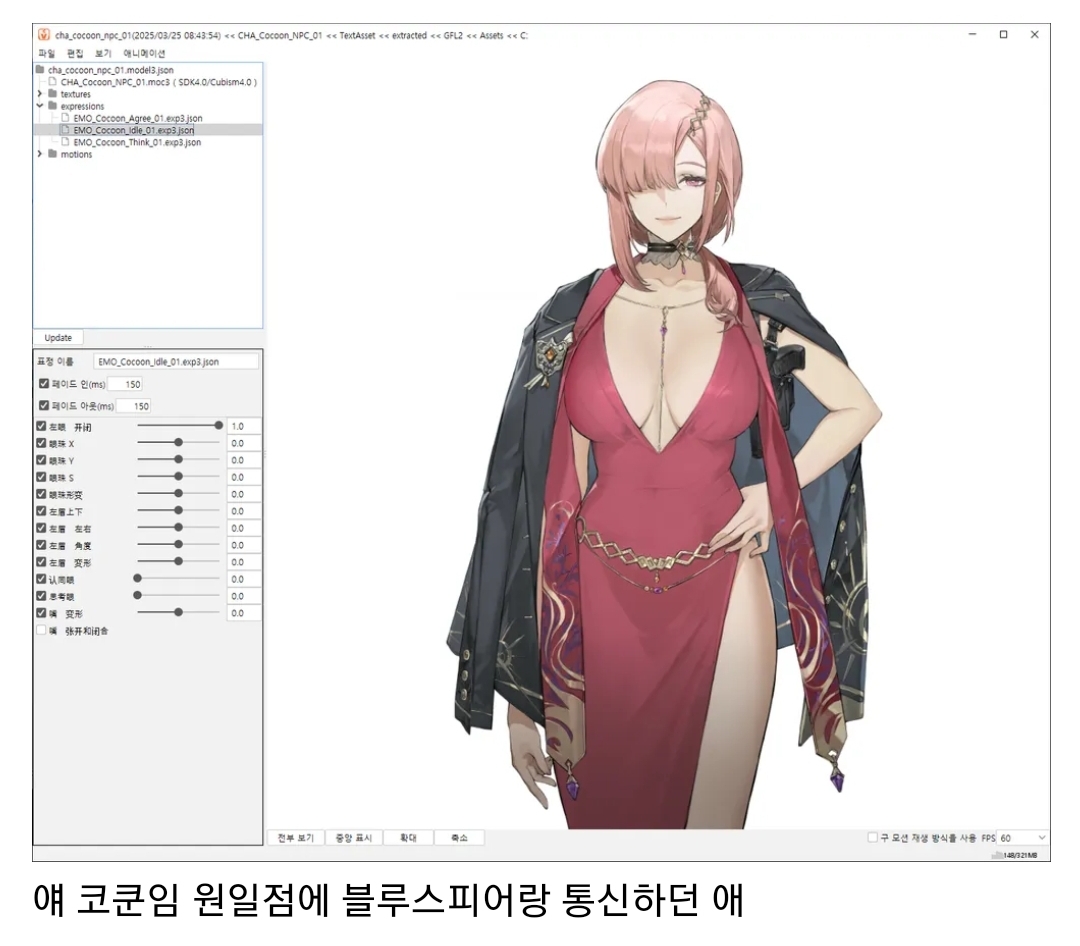Uncheck the 嘴 变形 parameter checkbox

coord(41,613)
